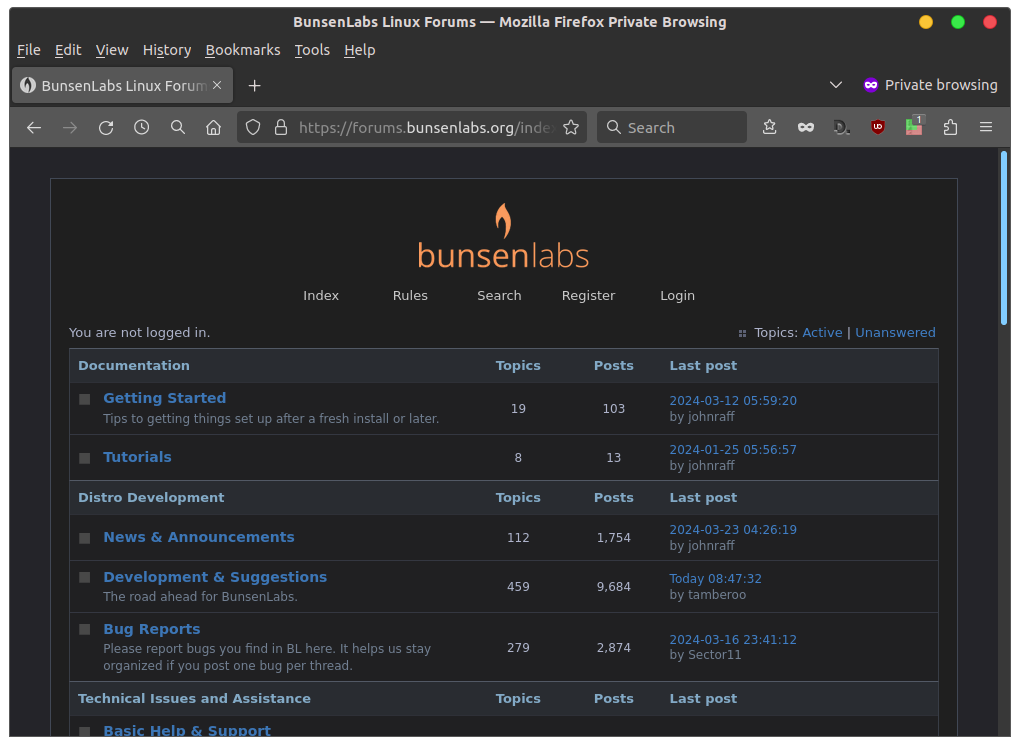Image resolution: width=1020 pixels, height=746 pixels.
Task: Show Unanswered topics
Action: pos(895,333)
